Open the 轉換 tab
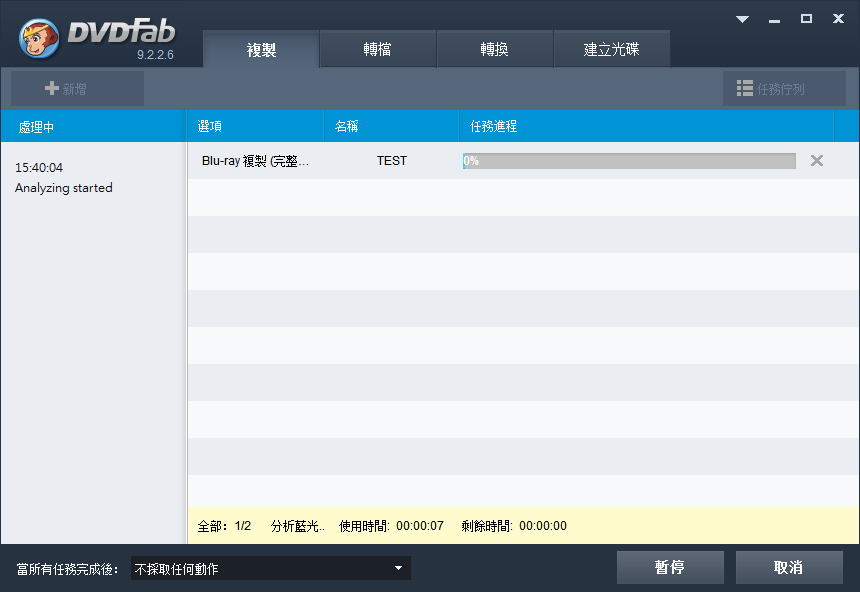Image resolution: width=860 pixels, height=592 pixels. pos(495,50)
